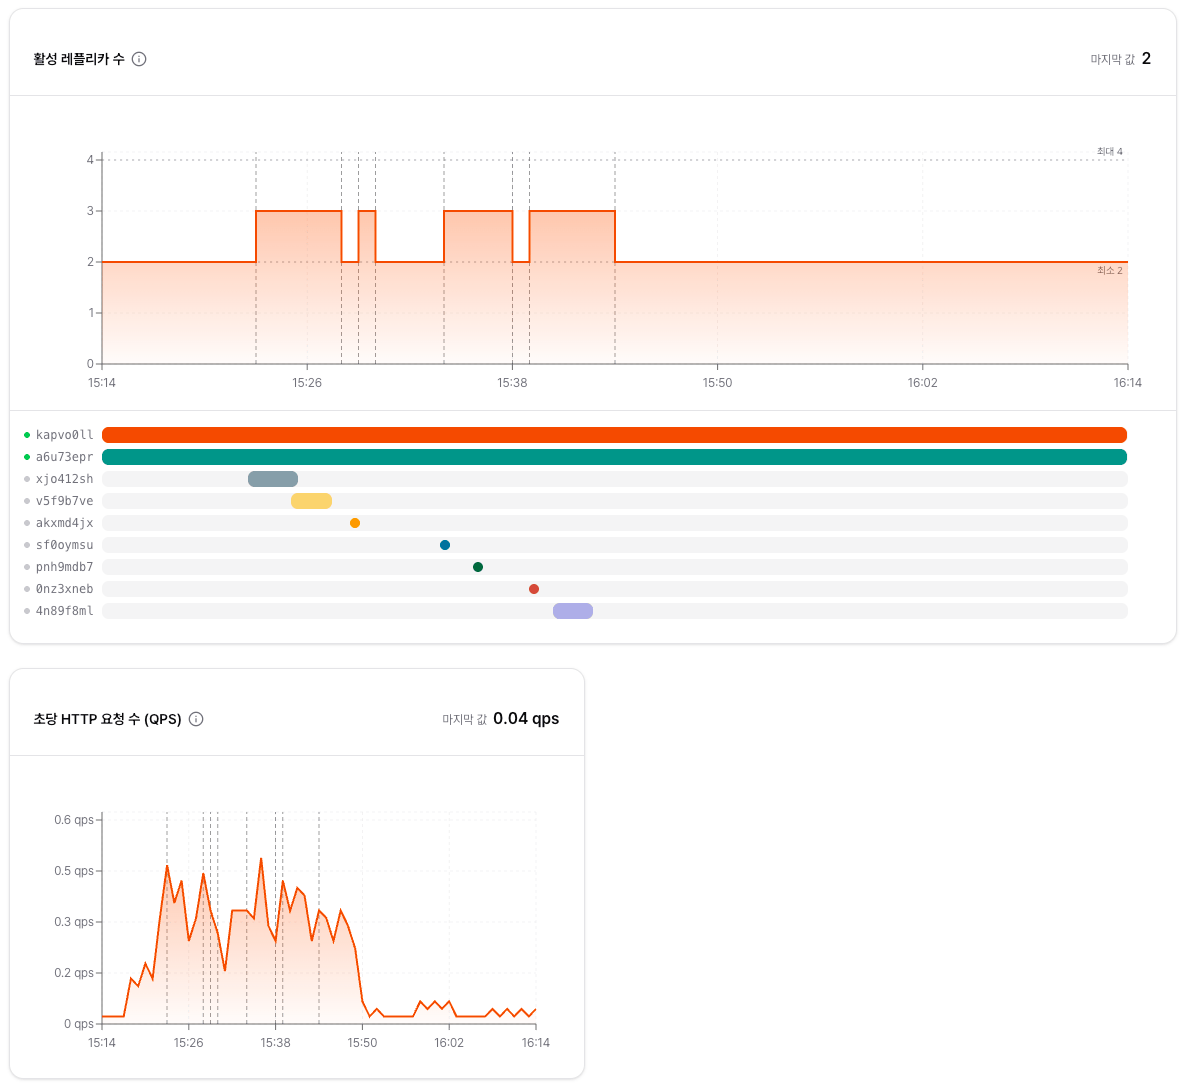This screenshot has height=1089, width=1192.
Task: Select the 4n89f8ml replica label
Action: [65, 611]
